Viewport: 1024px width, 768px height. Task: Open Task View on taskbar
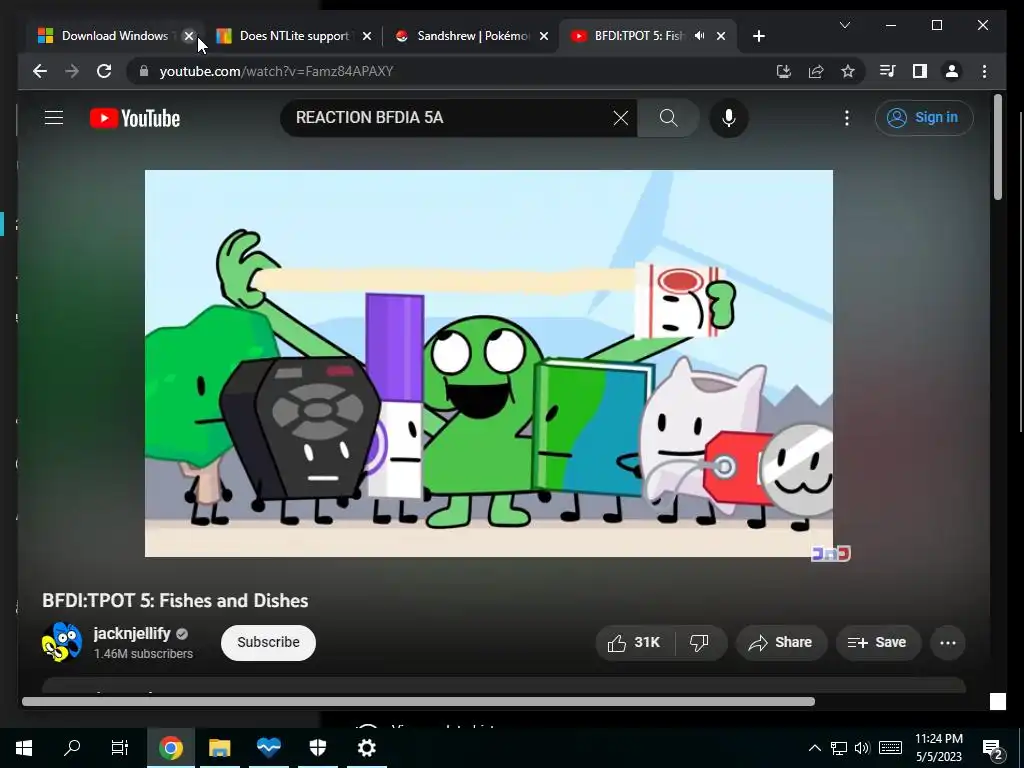coord(120,748)
